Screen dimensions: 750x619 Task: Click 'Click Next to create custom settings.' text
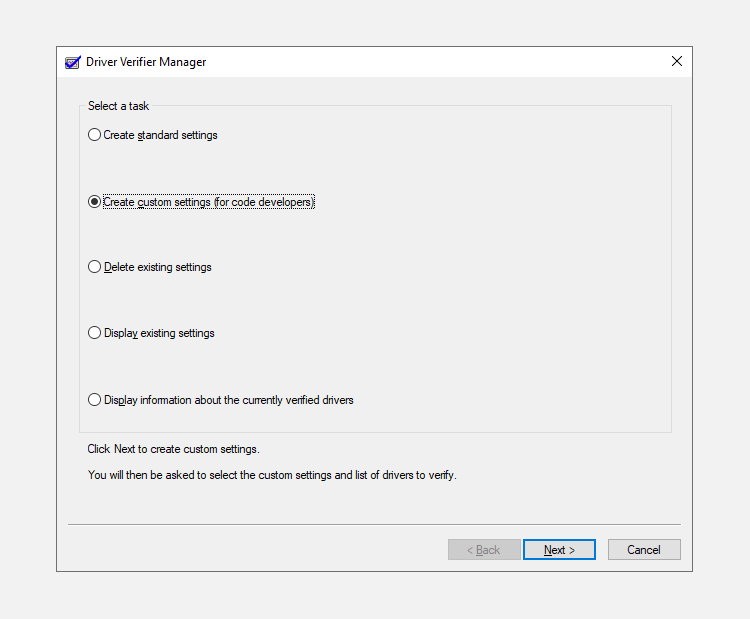tap(174, 449)
